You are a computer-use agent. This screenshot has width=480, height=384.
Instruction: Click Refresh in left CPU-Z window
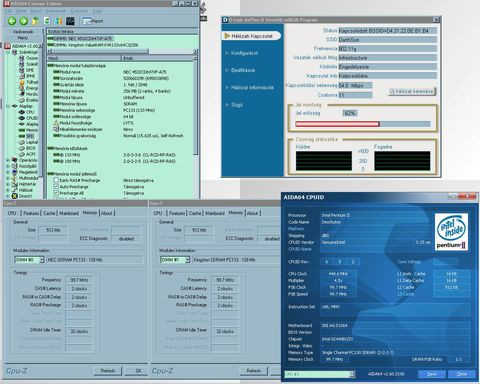coord(108,371)
